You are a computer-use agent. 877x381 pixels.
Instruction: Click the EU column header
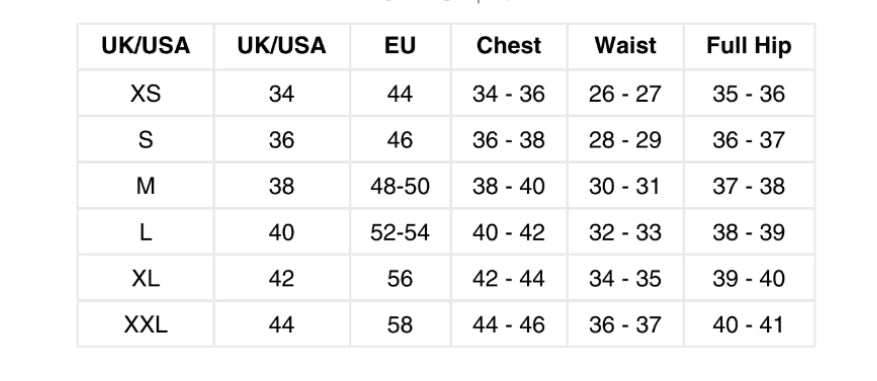(x=400, y=46)
